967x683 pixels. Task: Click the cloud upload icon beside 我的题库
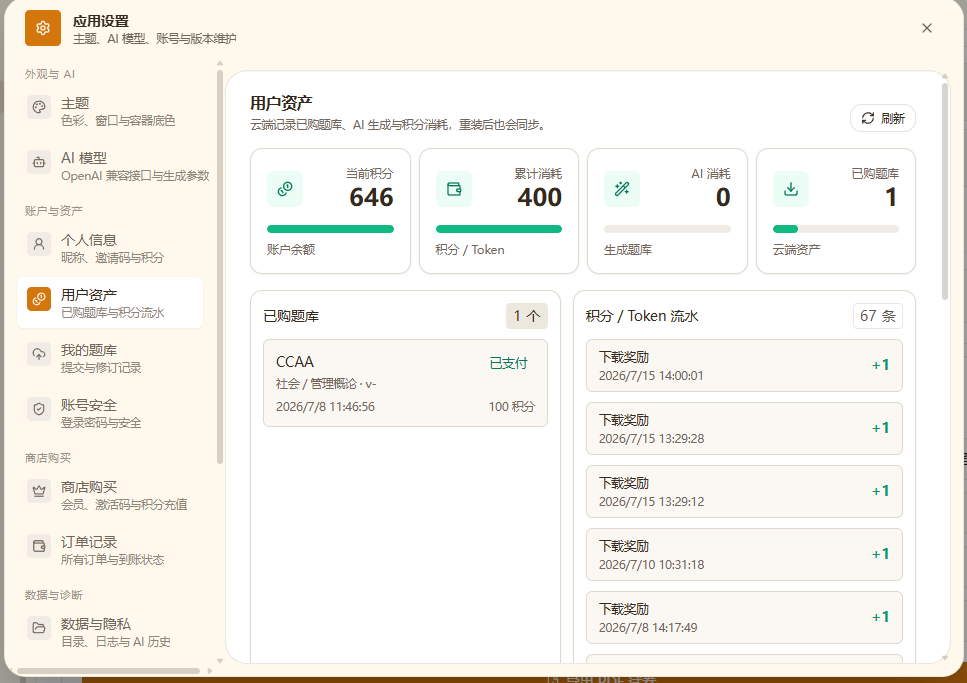point(39,354)
